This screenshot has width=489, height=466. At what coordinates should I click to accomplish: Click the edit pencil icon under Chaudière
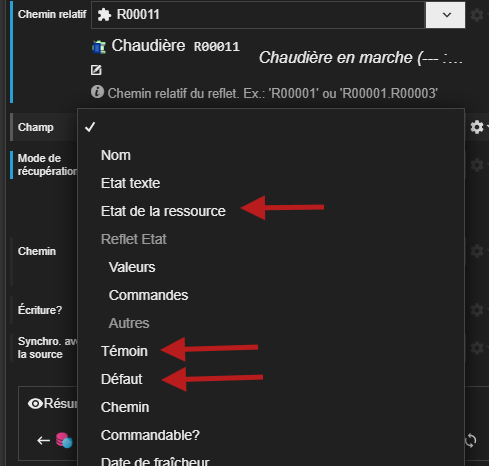point(96,70)
